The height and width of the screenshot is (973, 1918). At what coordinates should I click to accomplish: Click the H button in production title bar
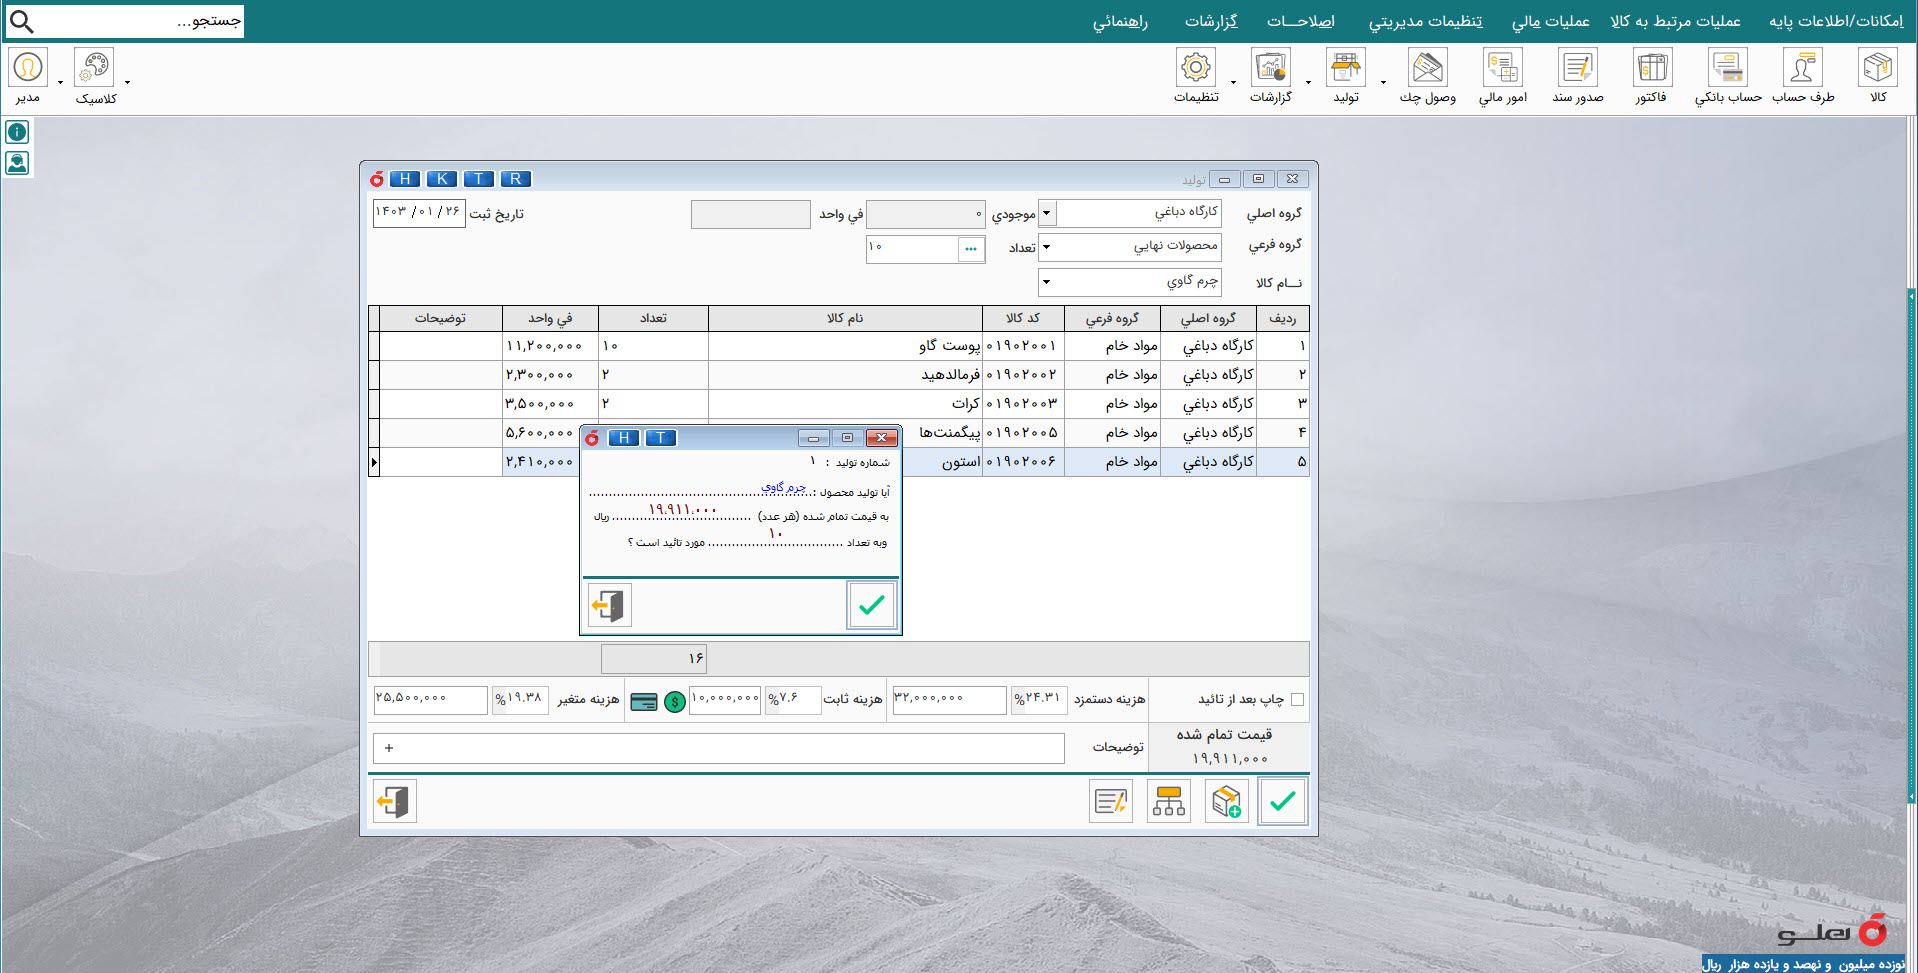coord(405,179)
